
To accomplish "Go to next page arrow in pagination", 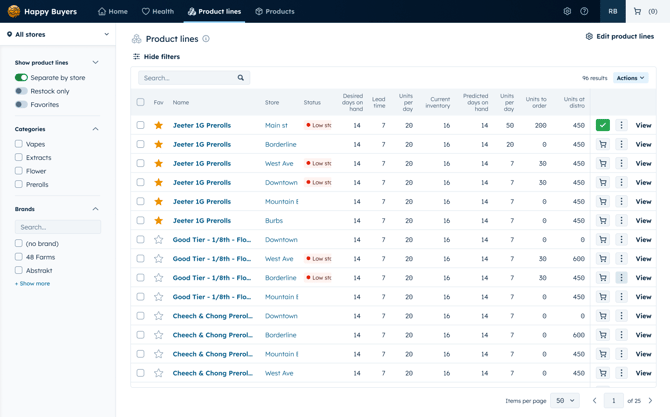I will [650, 400].
